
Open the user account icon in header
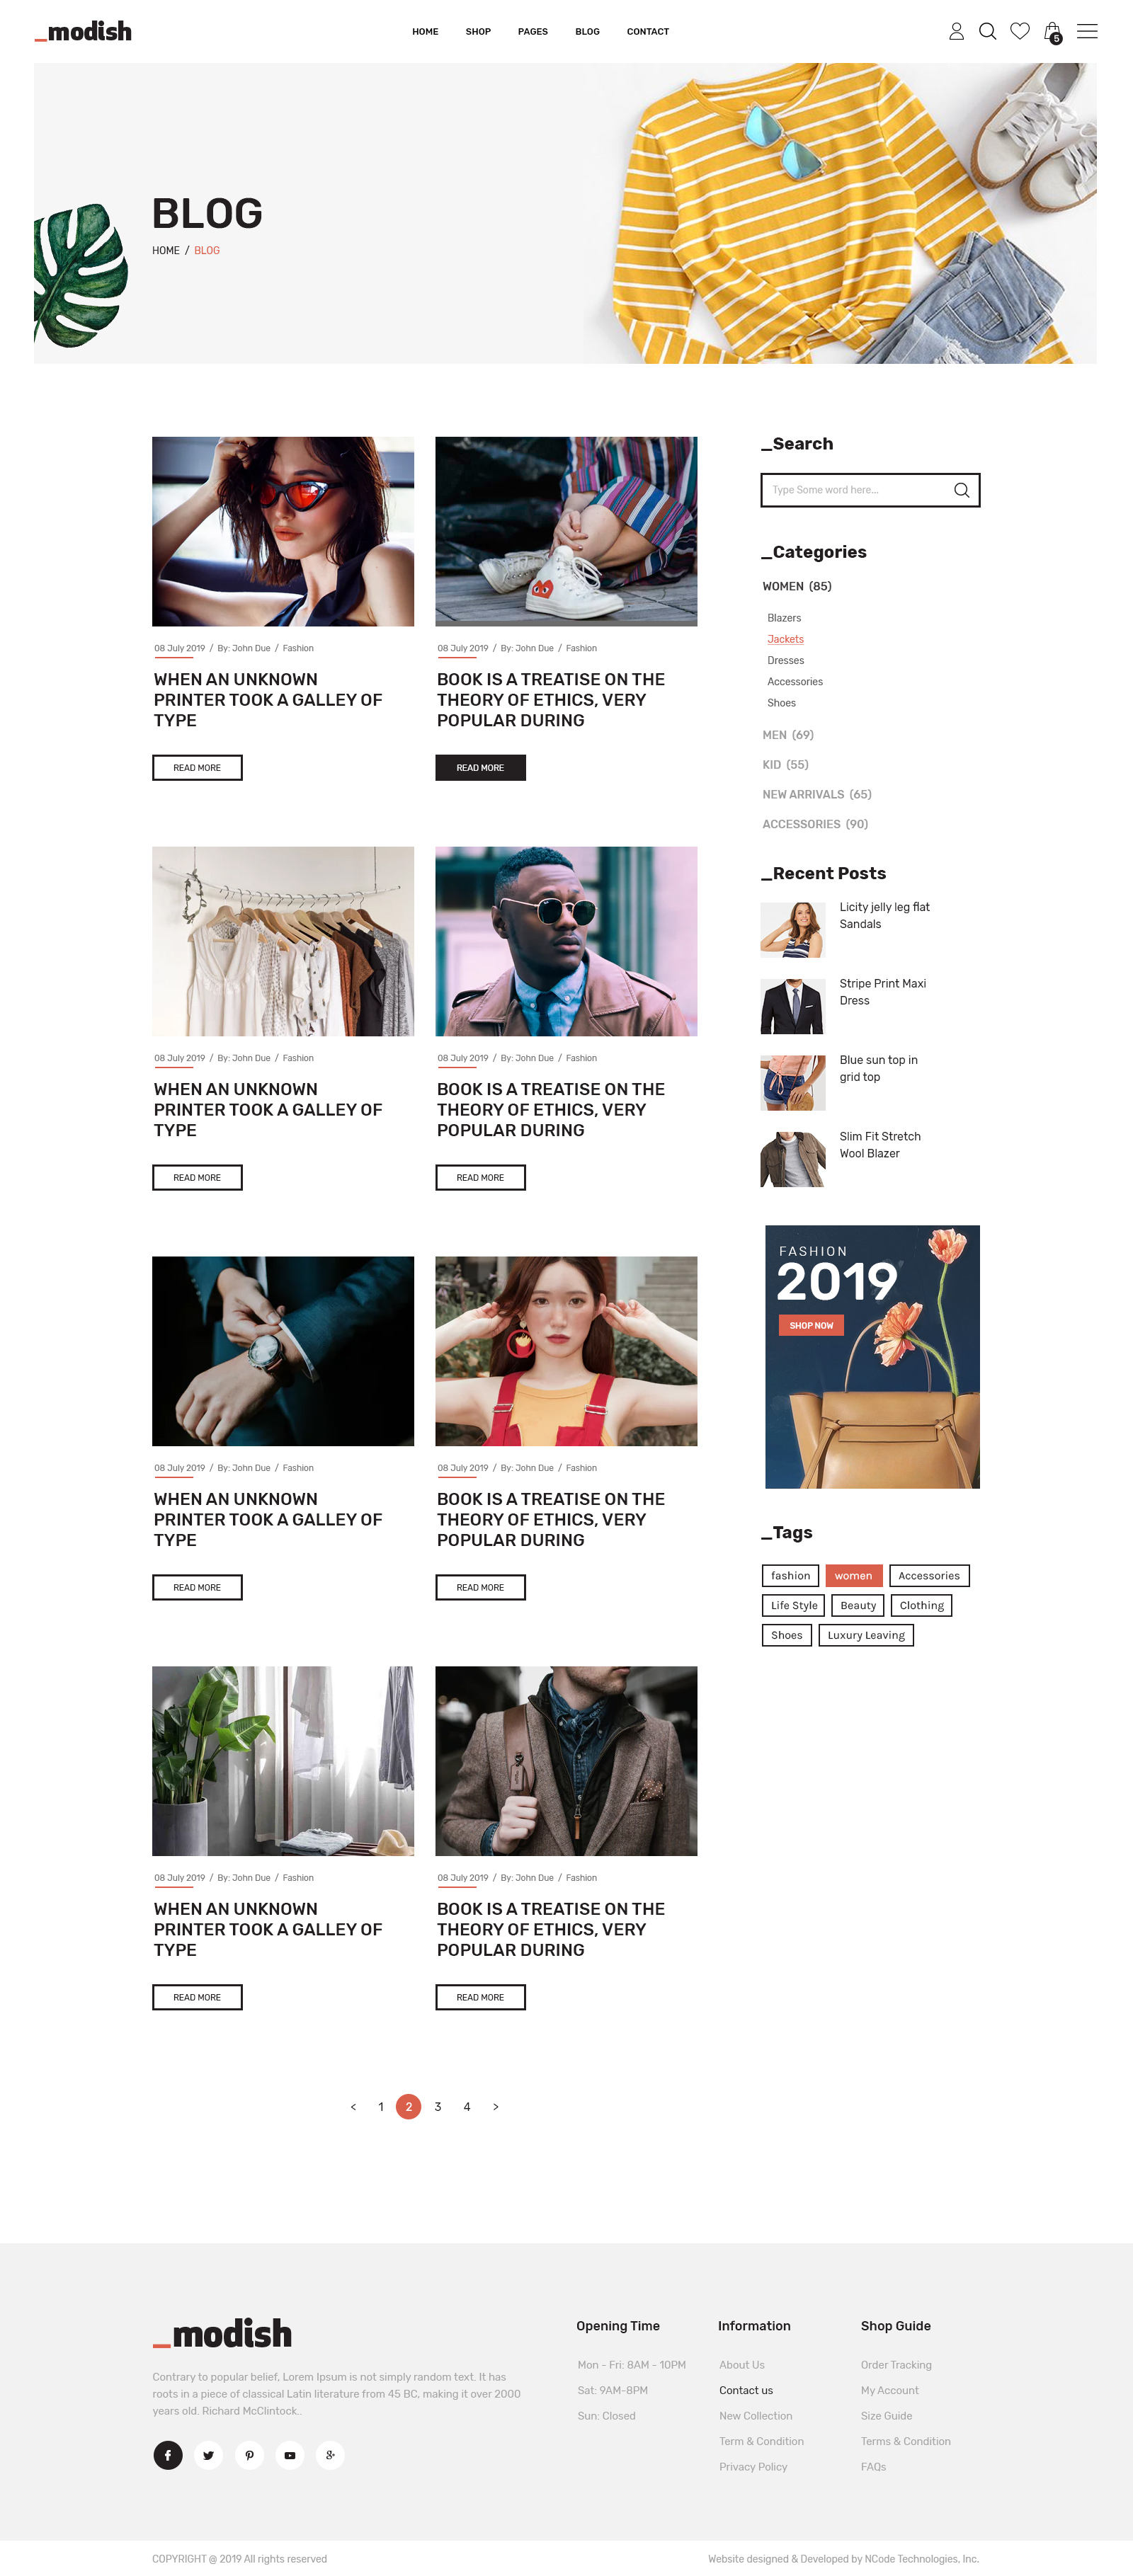[956, 32]
